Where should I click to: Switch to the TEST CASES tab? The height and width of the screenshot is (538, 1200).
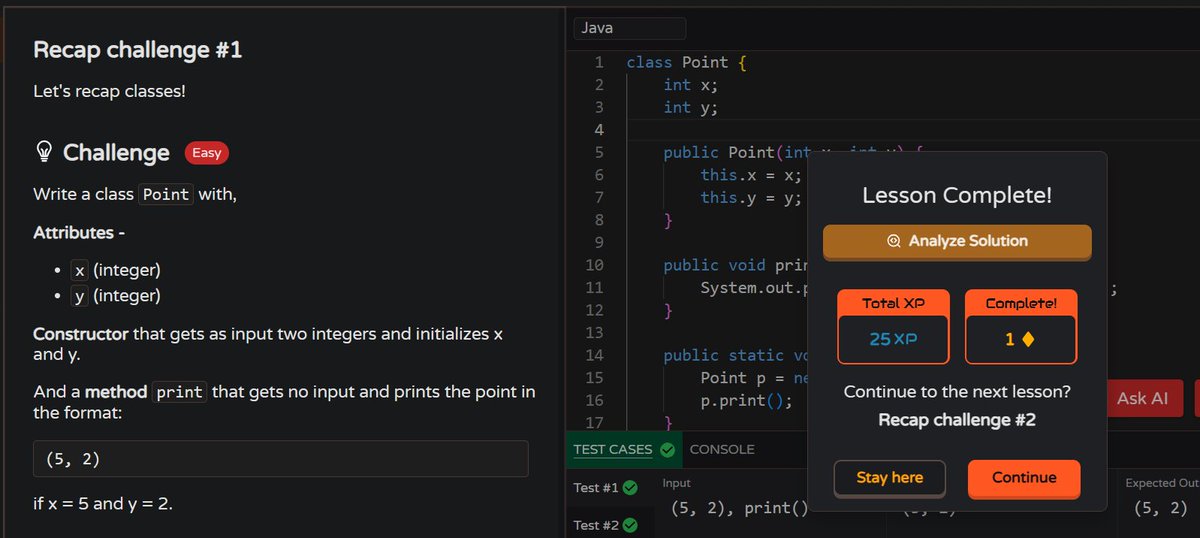click(x=613, y=449)
